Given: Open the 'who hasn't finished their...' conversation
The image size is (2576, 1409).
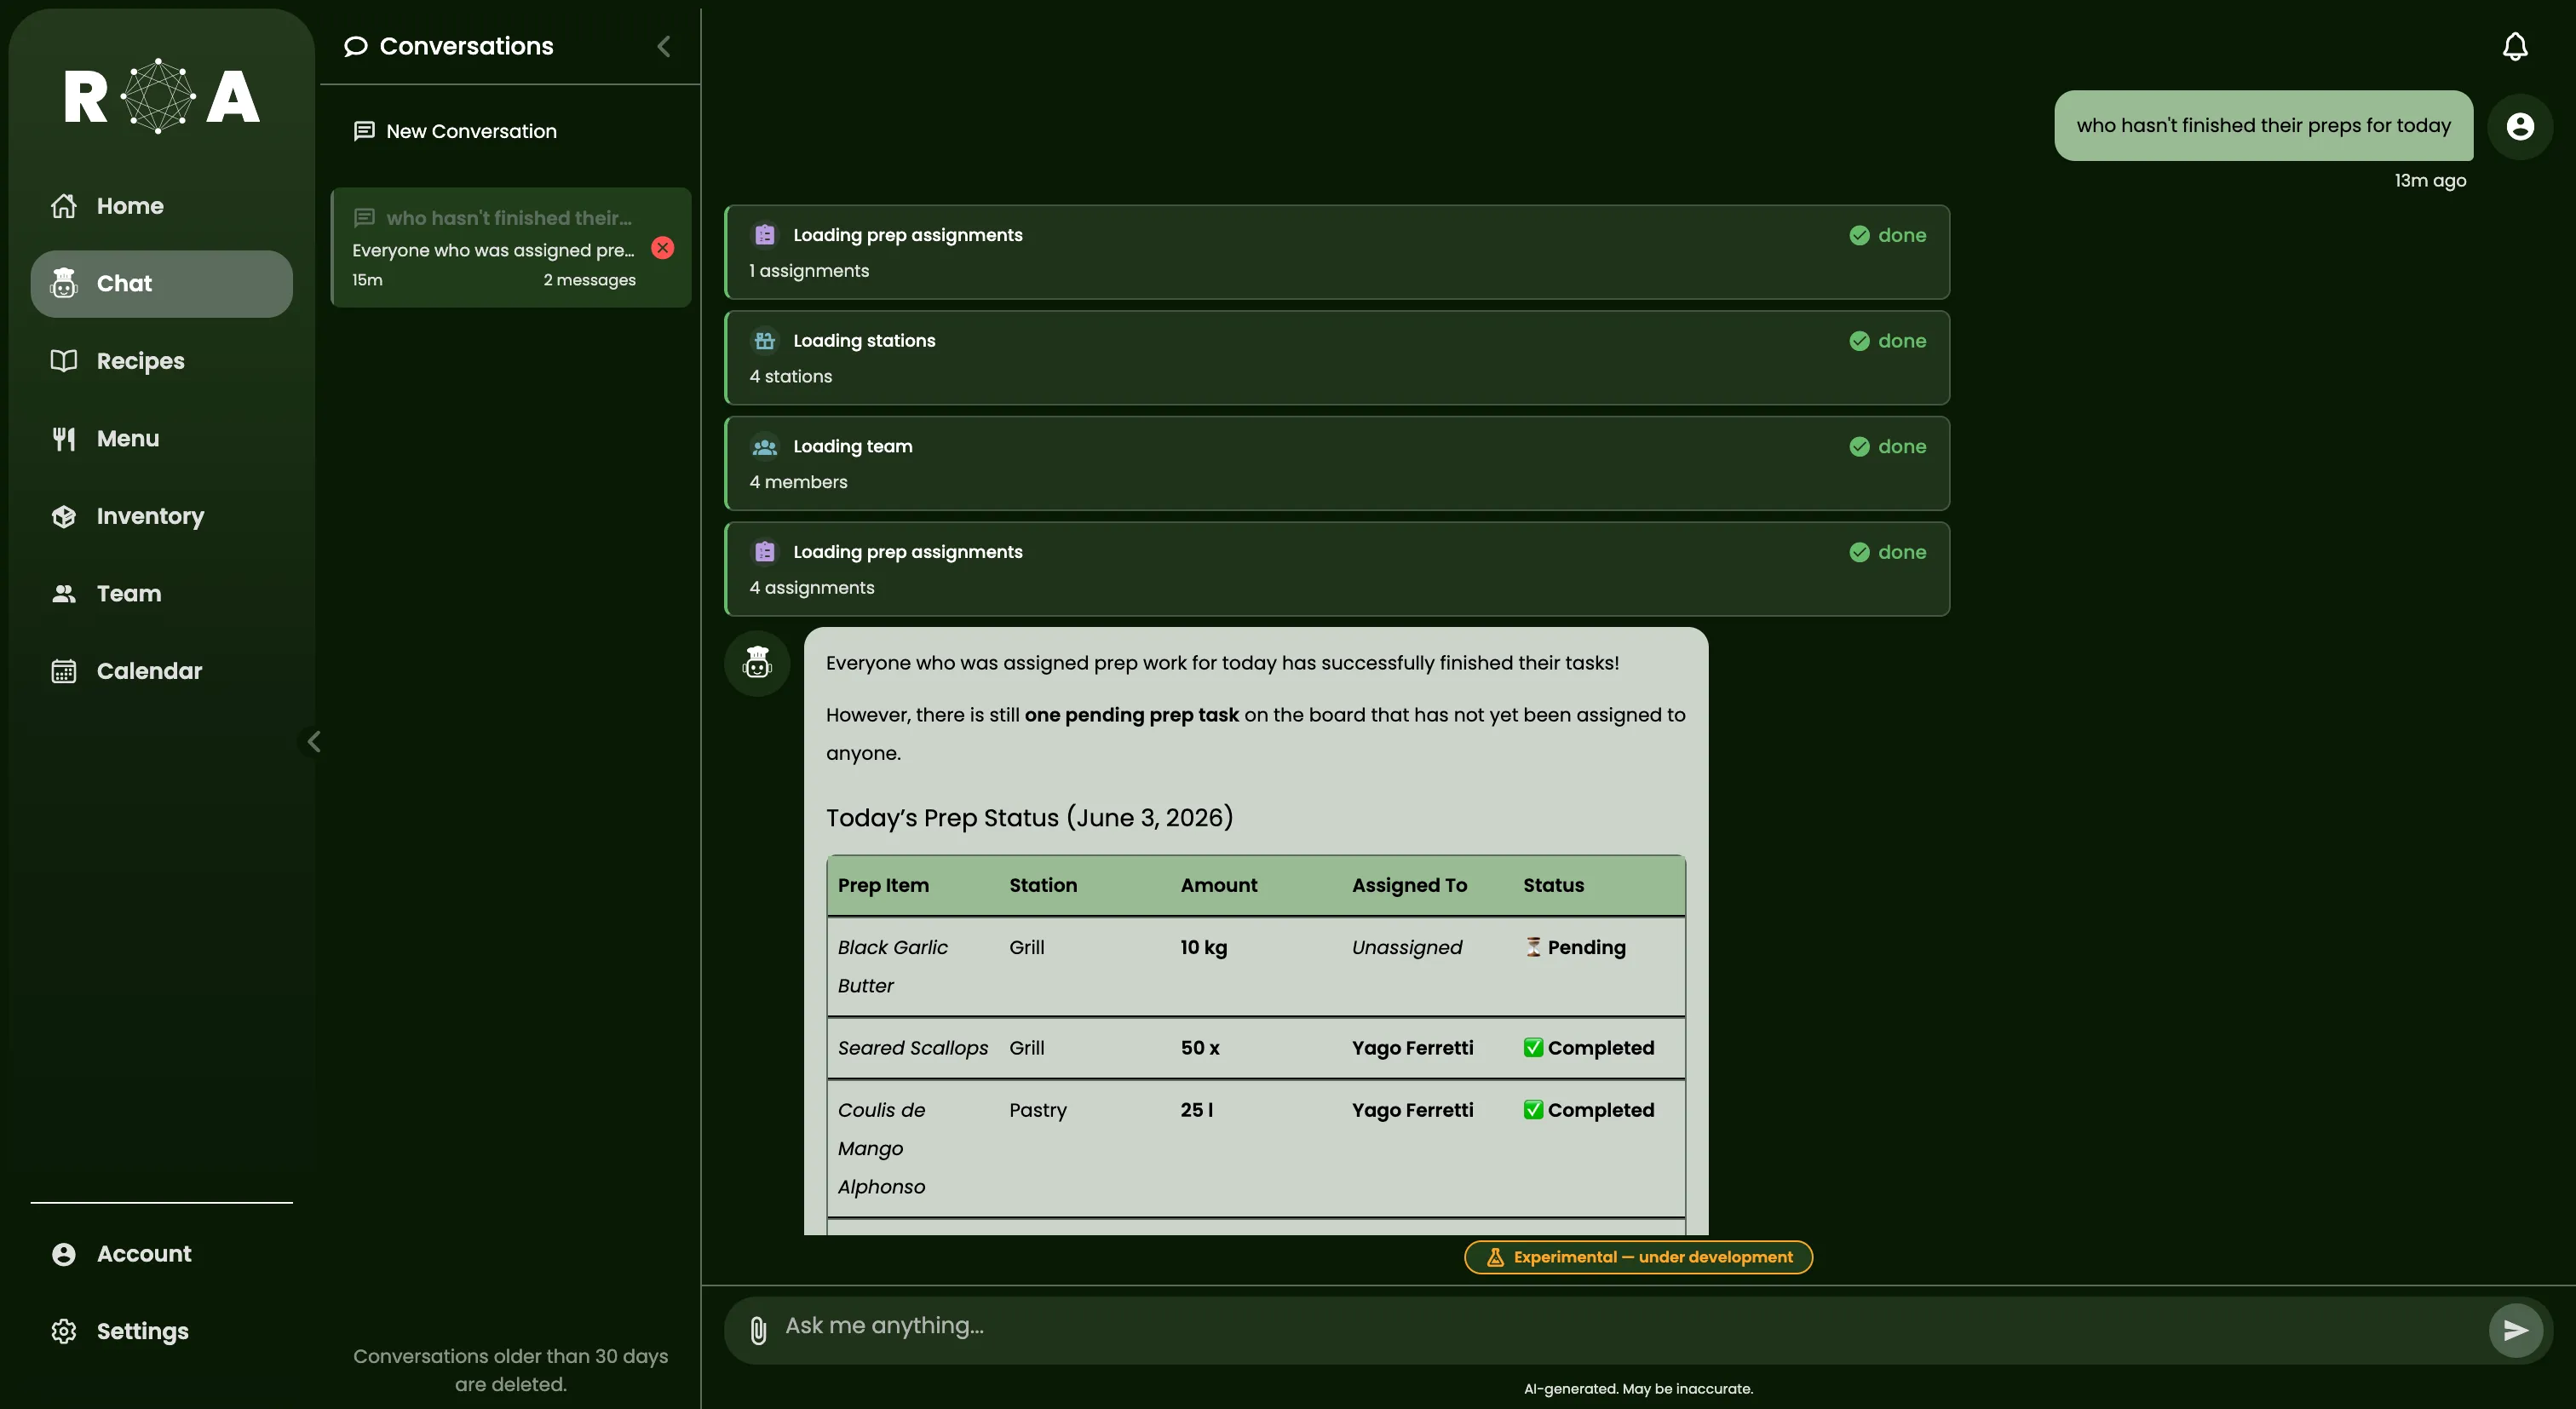Looking at the screenshot, I should [511, 248].
